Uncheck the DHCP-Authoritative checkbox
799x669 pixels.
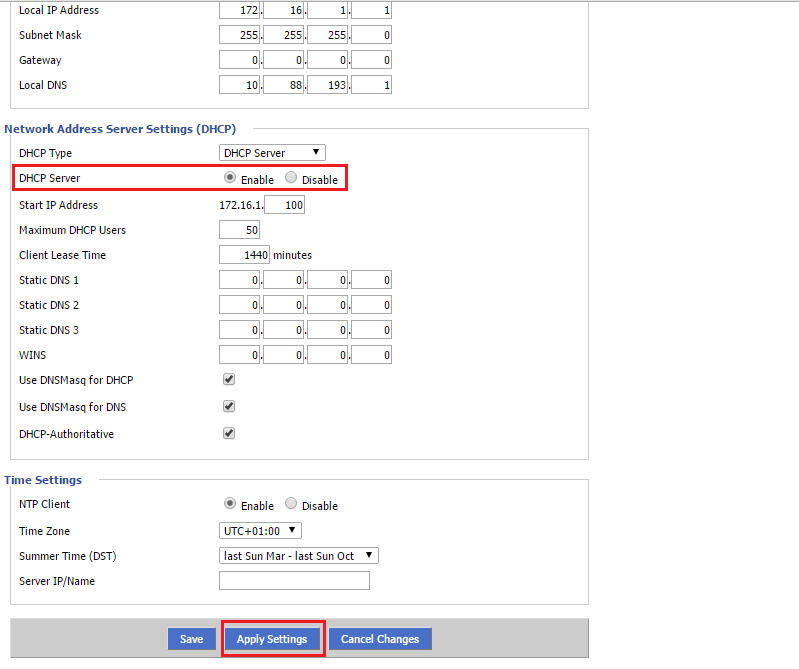tap(229, 434)
